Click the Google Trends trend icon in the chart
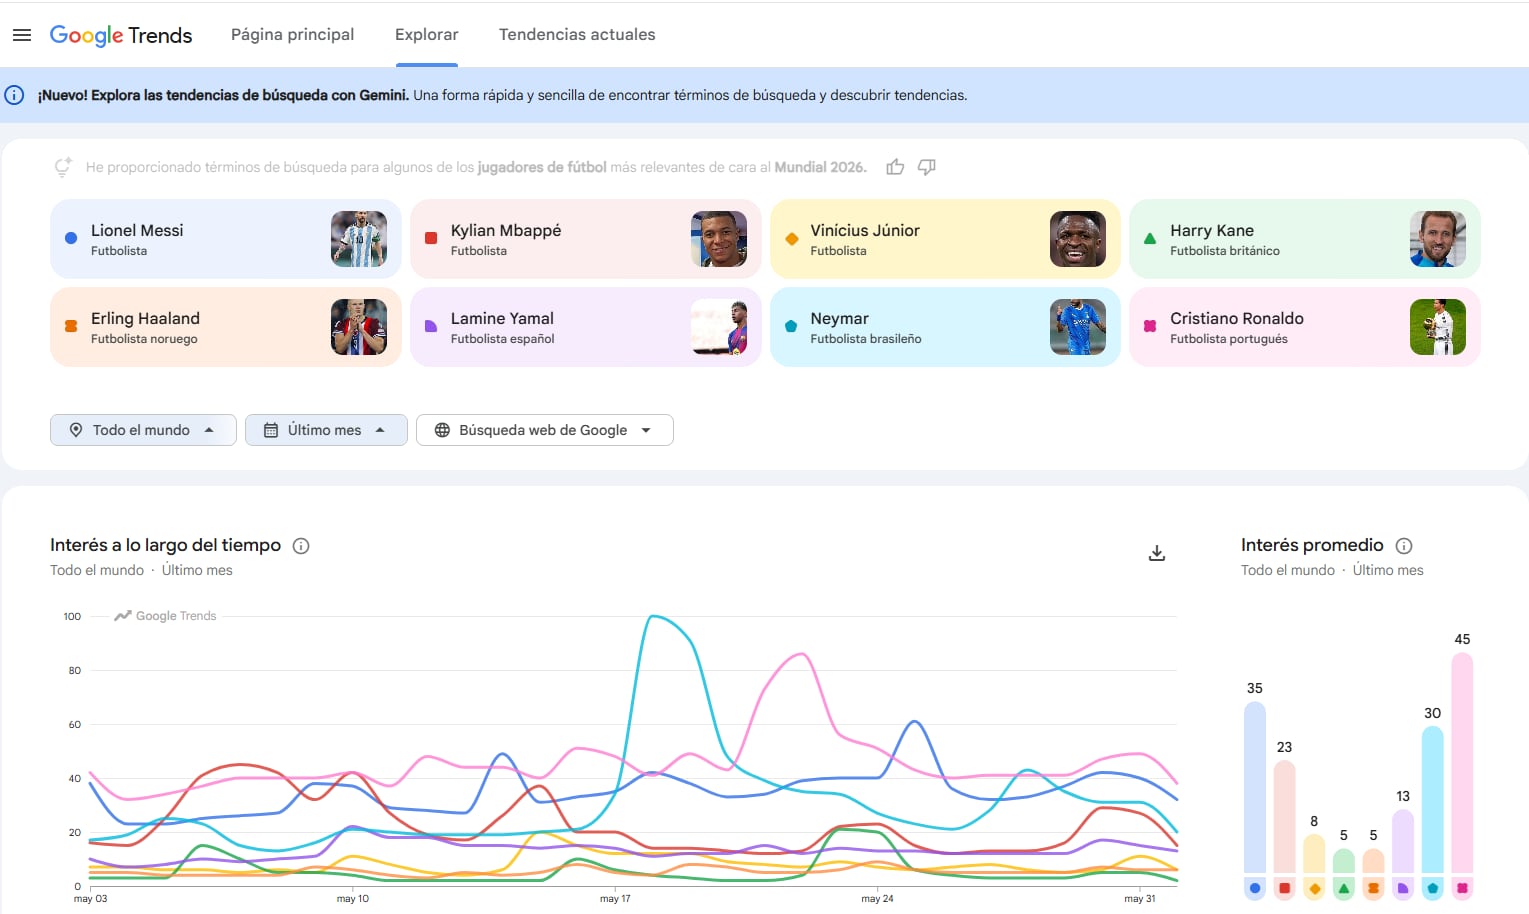 123,616
